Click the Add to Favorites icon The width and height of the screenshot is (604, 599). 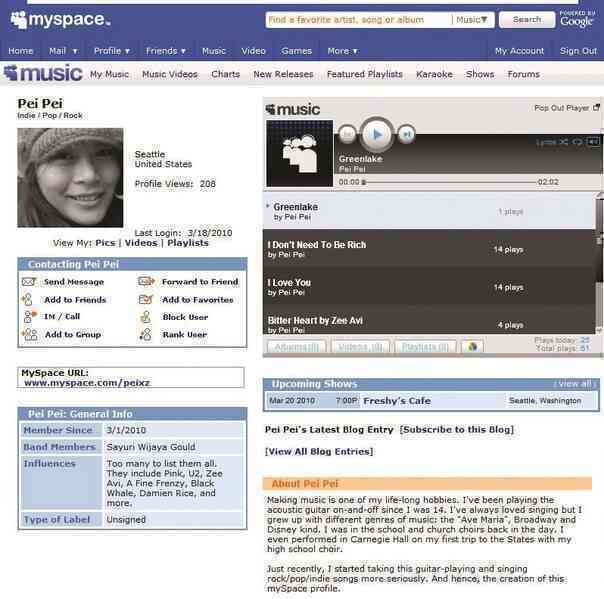146,299
